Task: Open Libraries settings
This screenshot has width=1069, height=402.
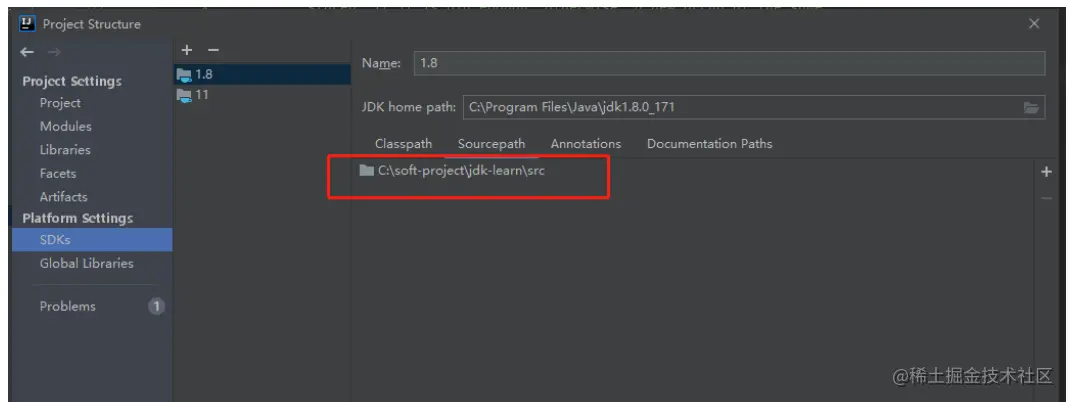Action: click(65, 149)
